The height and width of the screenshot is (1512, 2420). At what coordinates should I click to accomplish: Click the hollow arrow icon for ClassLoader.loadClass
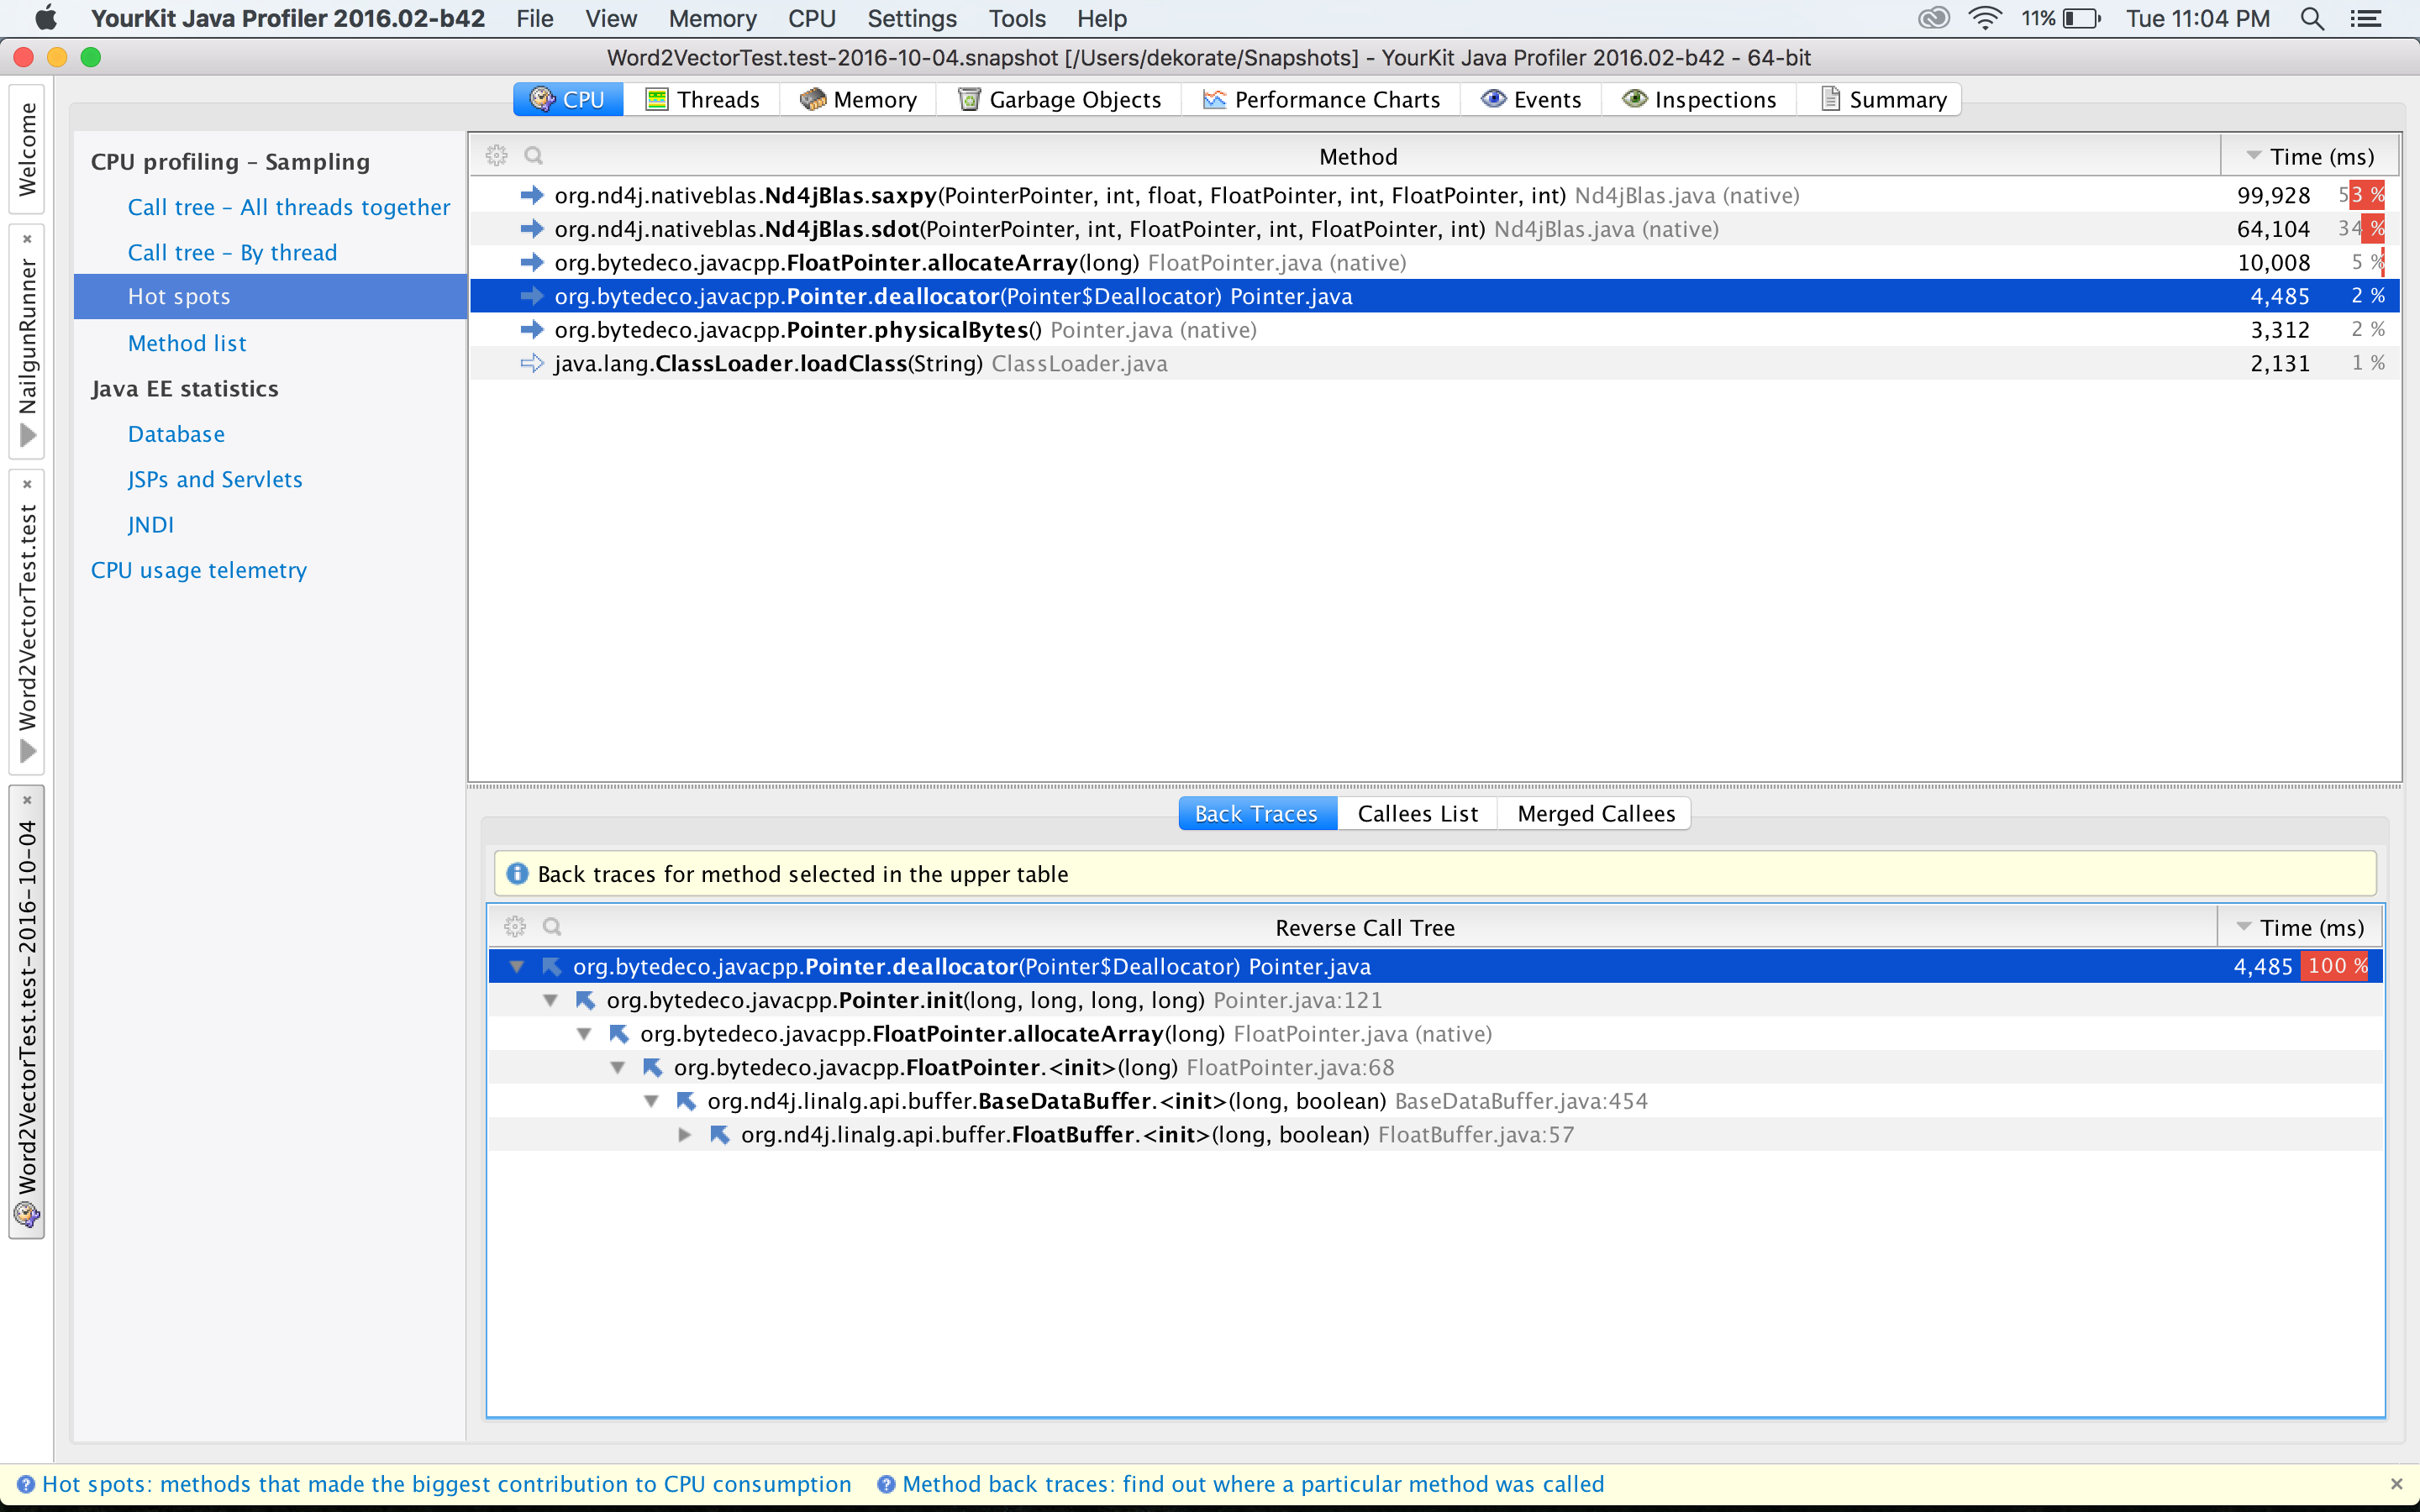point(532,363)
